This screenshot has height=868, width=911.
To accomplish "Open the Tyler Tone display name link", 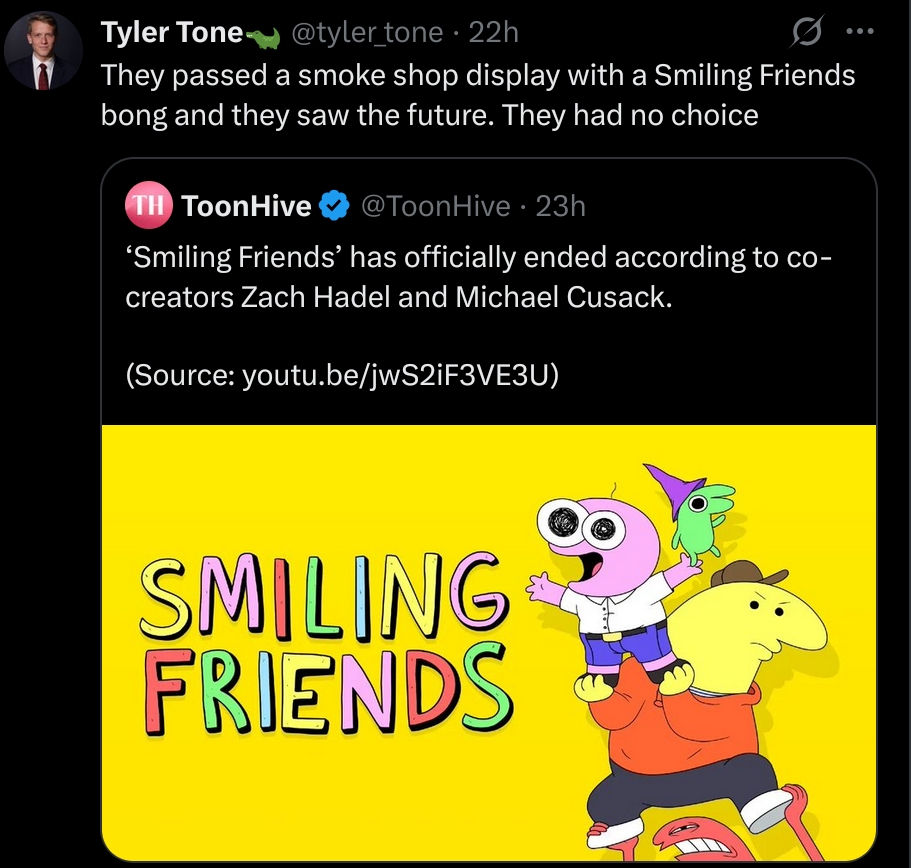I will pos(171,33).
